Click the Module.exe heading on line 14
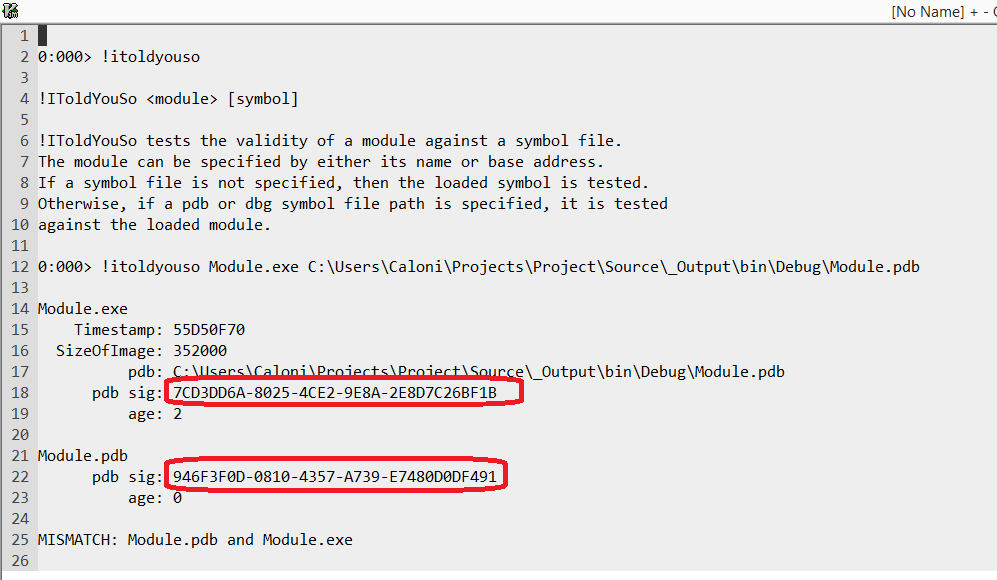 (83, 309)
